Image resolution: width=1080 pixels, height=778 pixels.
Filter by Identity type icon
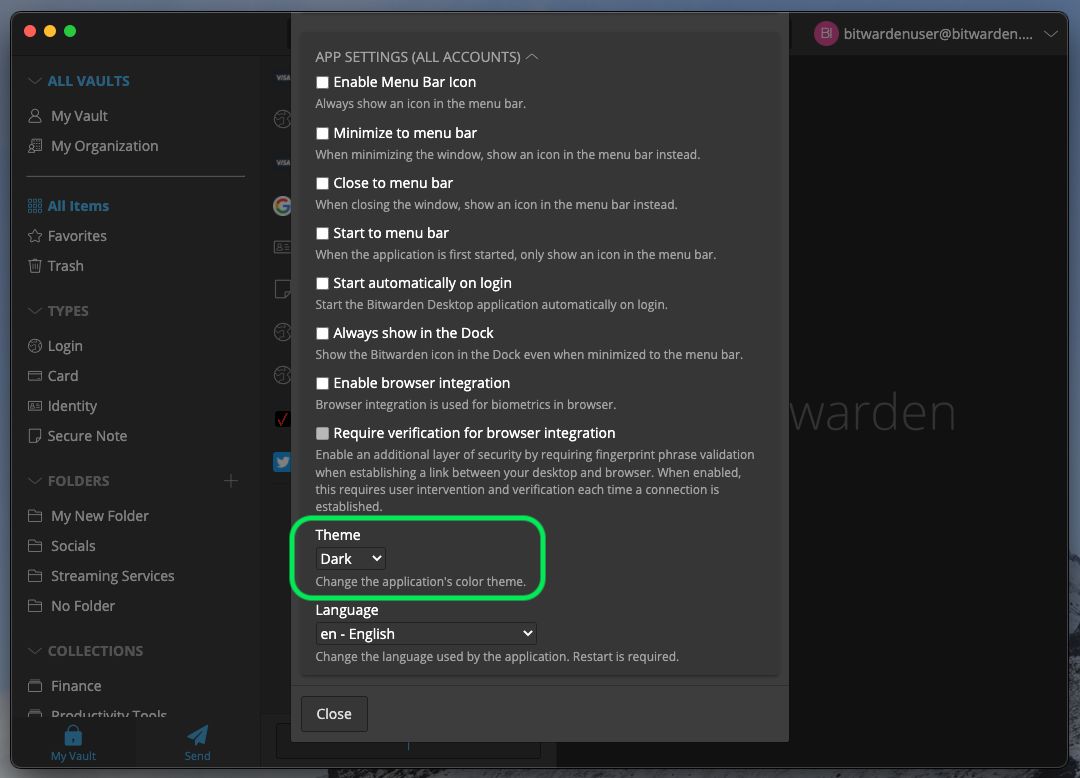click(x=34, y=406)
